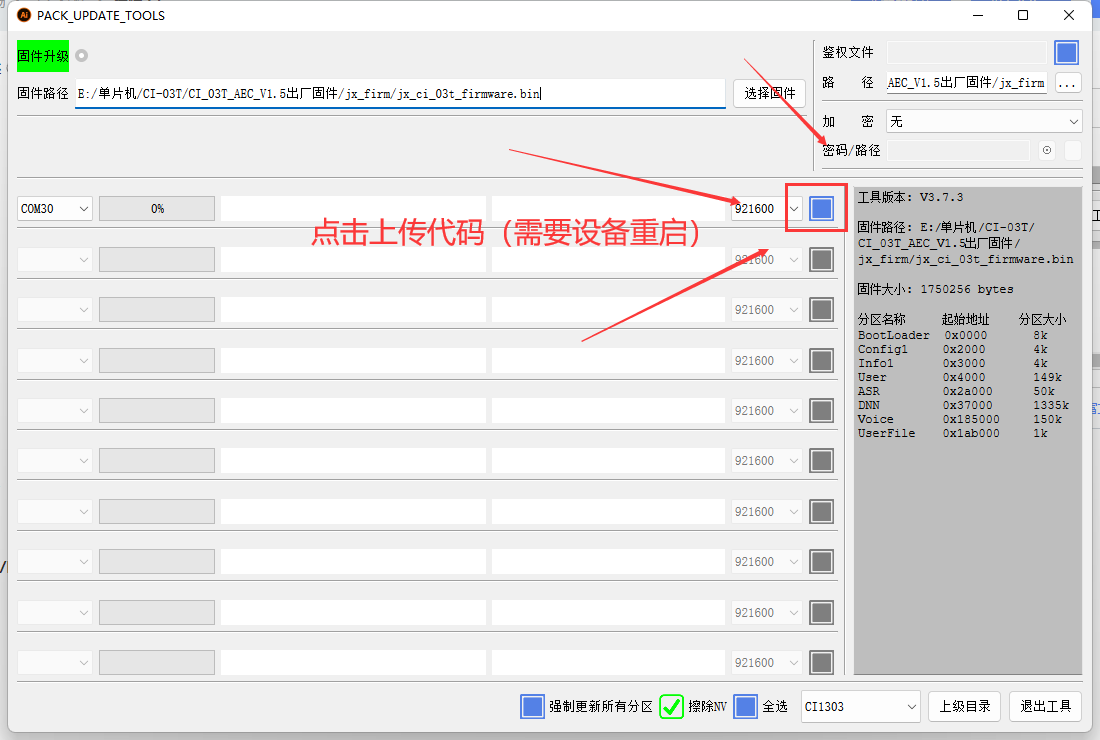Open the COM30 port dropdown
Image resolution: width=1100 pixels, height=740 pixels.
point(55,208)
